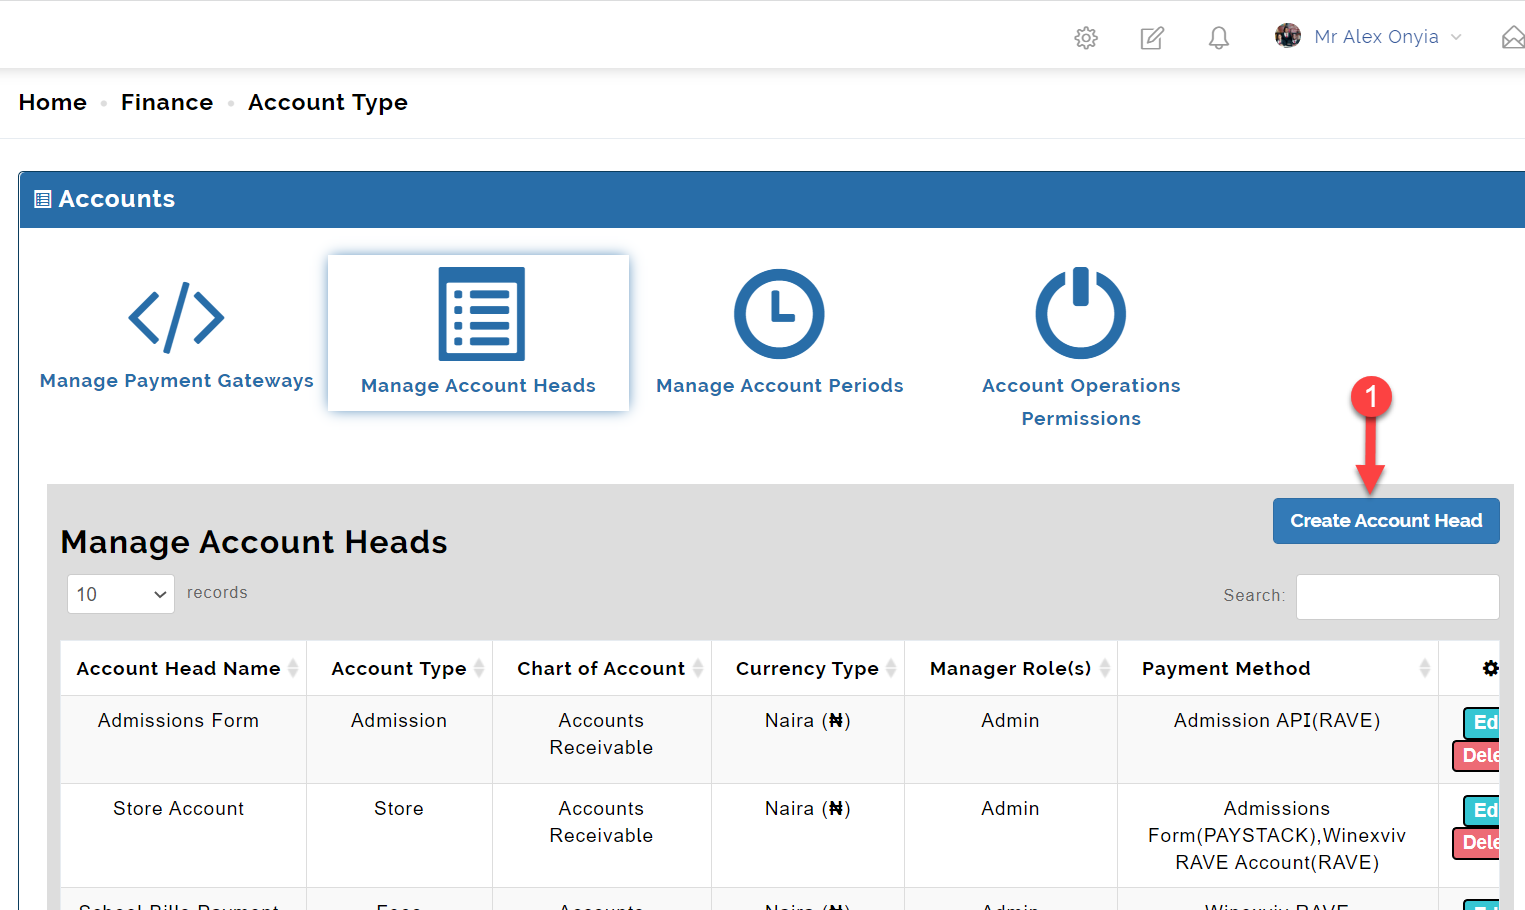The height and width of the screenshot is (910, 1525).
Task: Open Account Operations Permissions link text
Action: click(x=1081, y=402)
